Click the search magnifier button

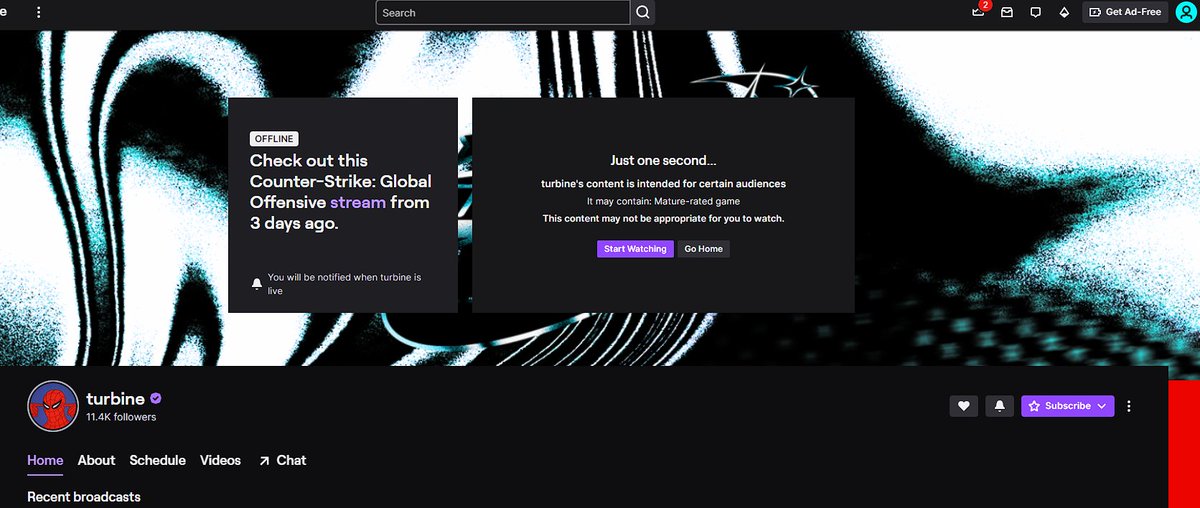(643, 12)
